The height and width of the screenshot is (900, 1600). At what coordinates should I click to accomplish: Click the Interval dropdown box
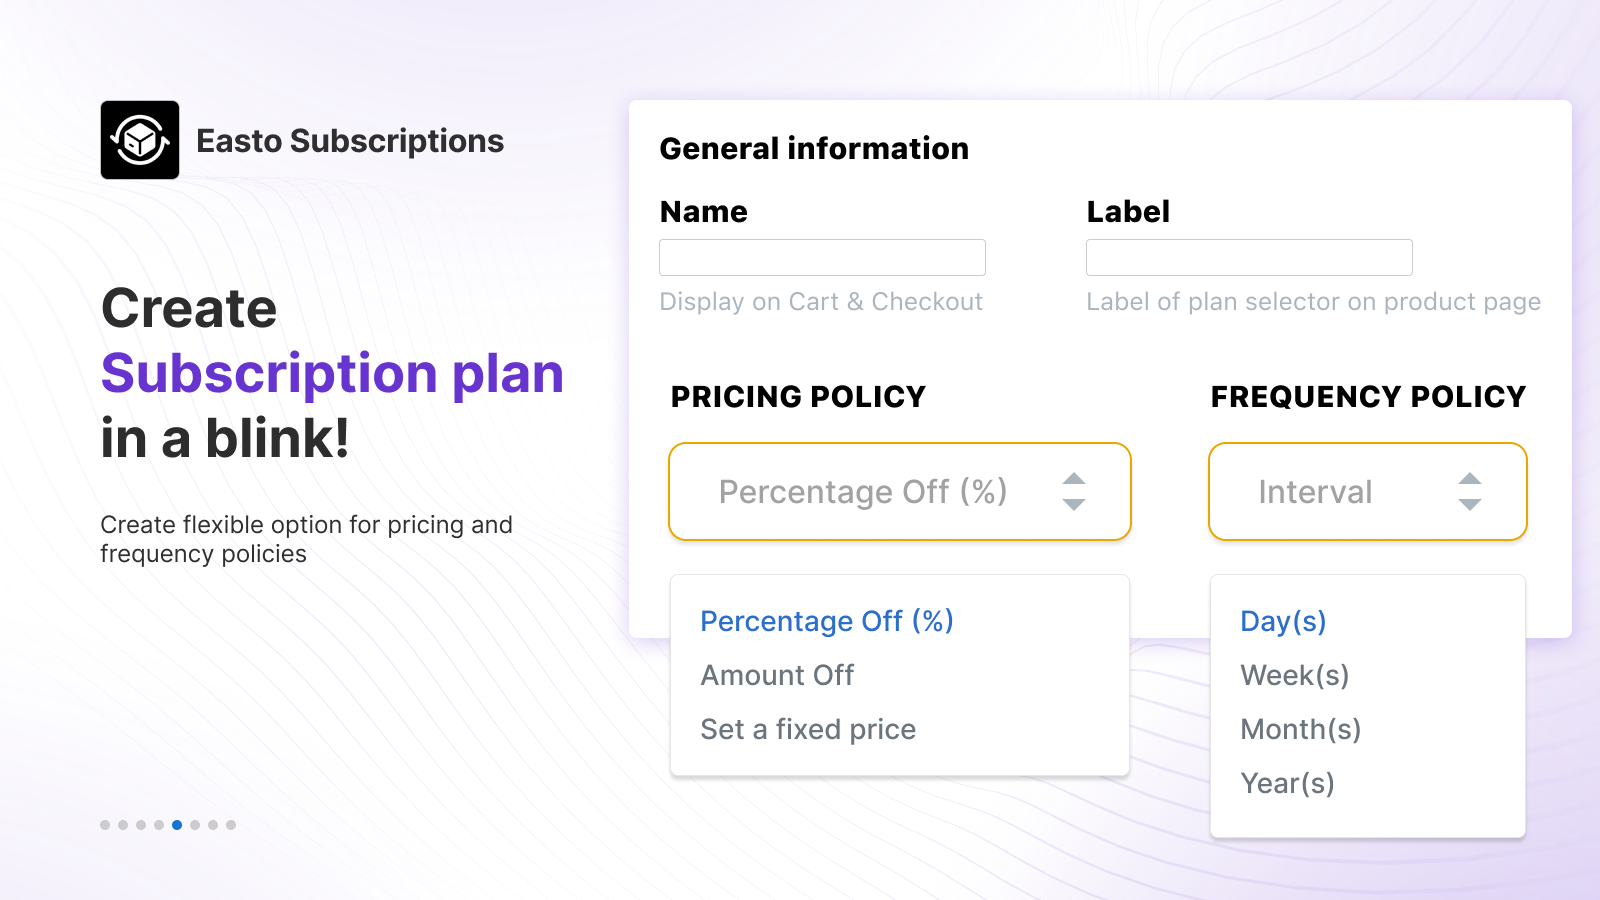pyautogui.click(x=1368, y=492)
